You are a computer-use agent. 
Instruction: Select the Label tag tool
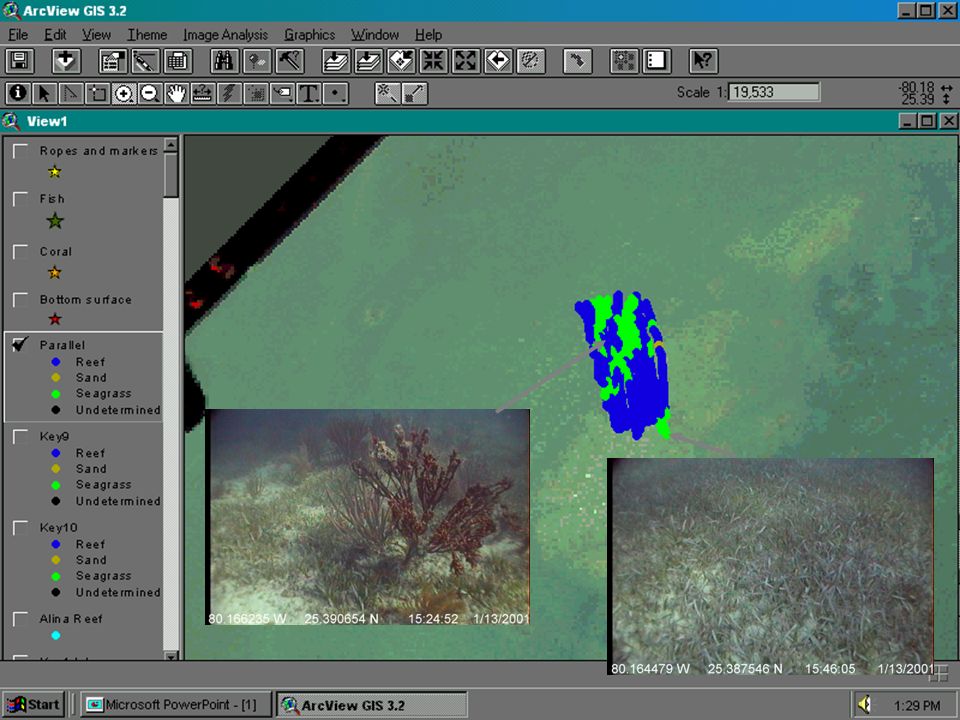coord(282,93)
